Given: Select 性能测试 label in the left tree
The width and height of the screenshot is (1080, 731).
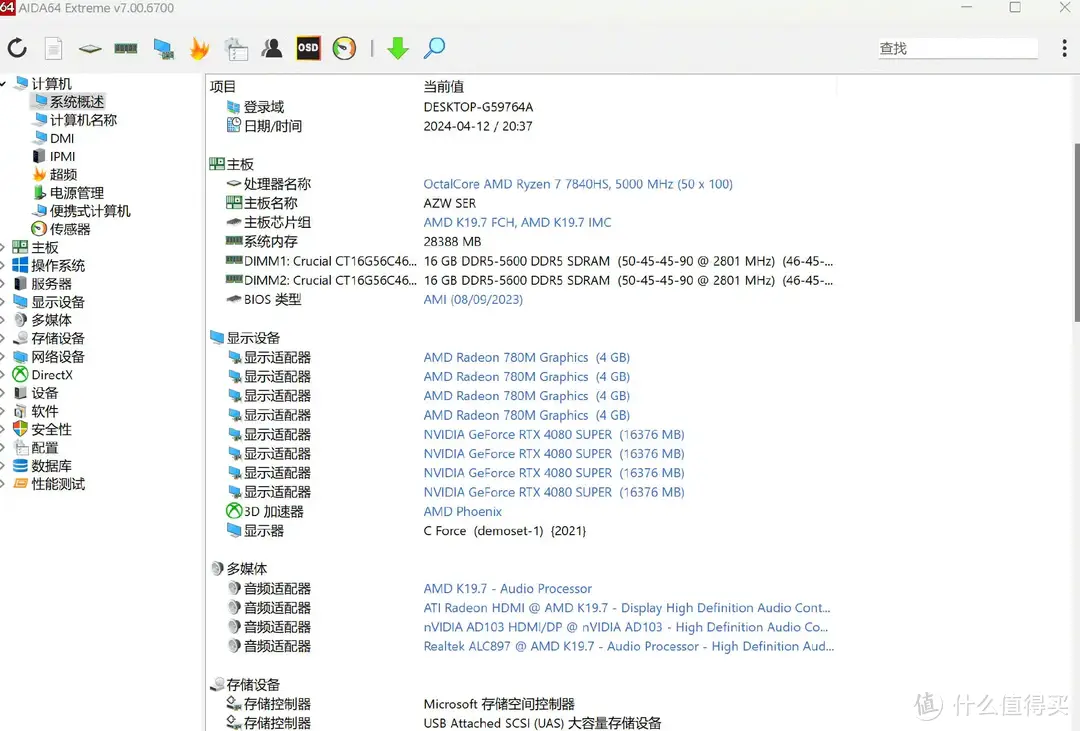Looking at the screenshot, I should [58, 484].
